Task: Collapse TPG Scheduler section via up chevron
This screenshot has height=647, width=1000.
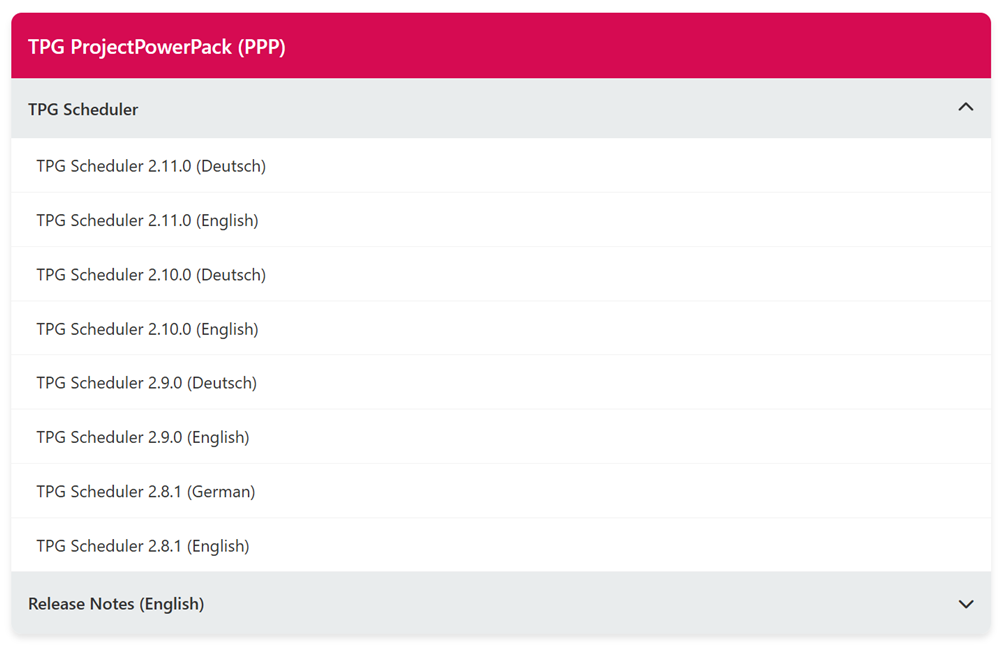Action: point(965,107)
